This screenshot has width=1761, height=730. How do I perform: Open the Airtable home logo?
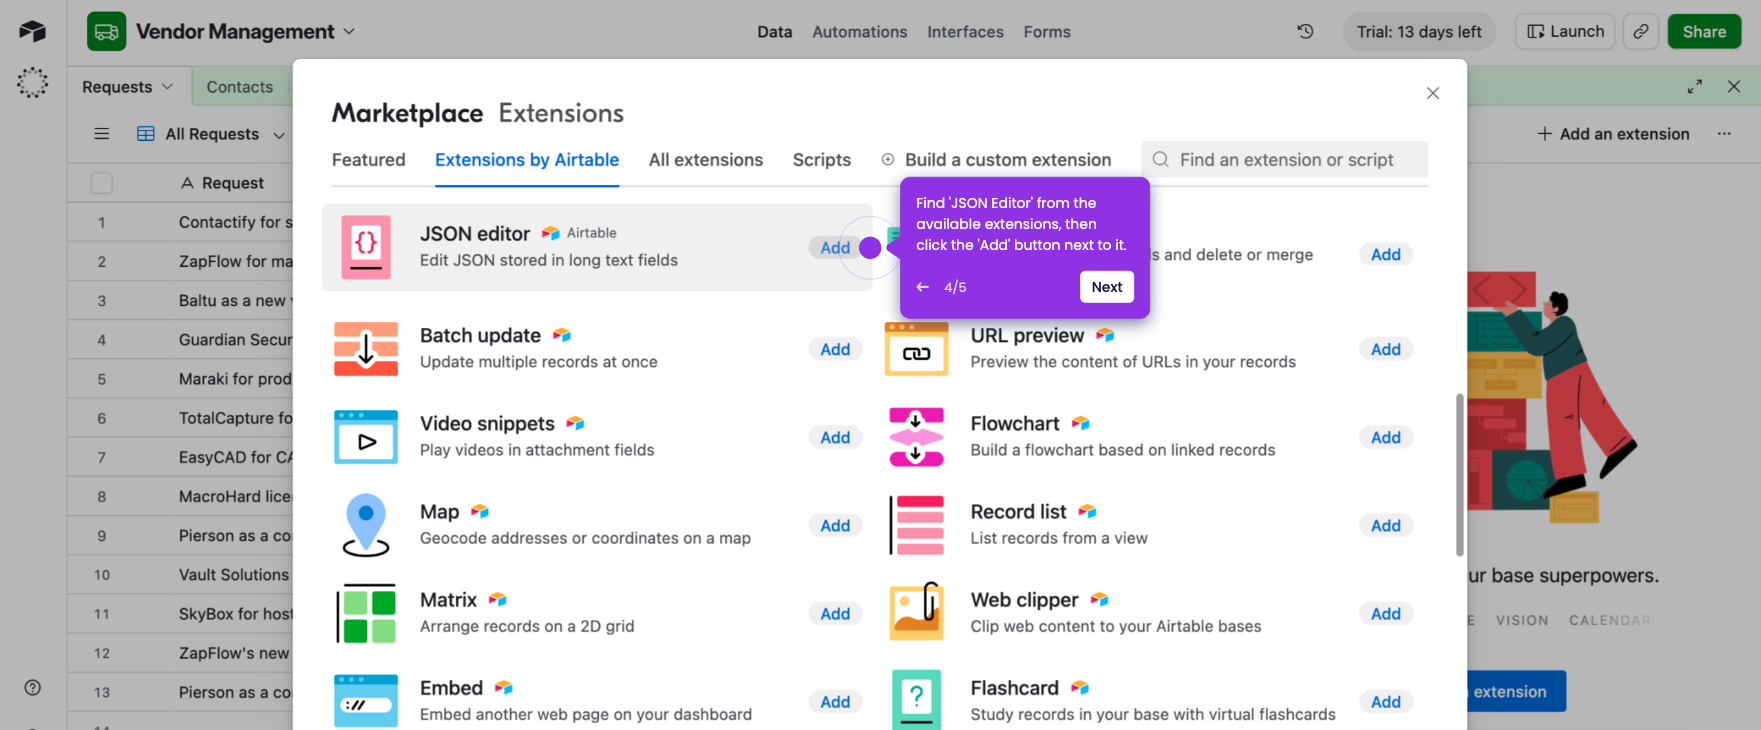pos(32,31)
